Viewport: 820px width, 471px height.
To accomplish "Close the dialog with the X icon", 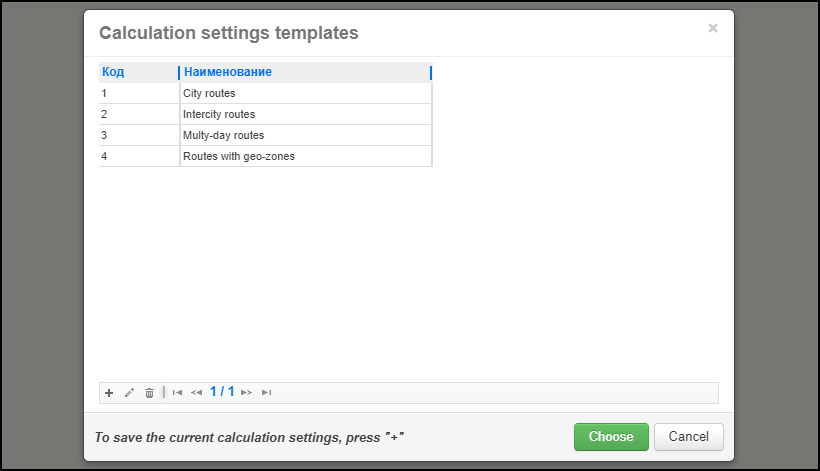I will click(x=713, y=29).
